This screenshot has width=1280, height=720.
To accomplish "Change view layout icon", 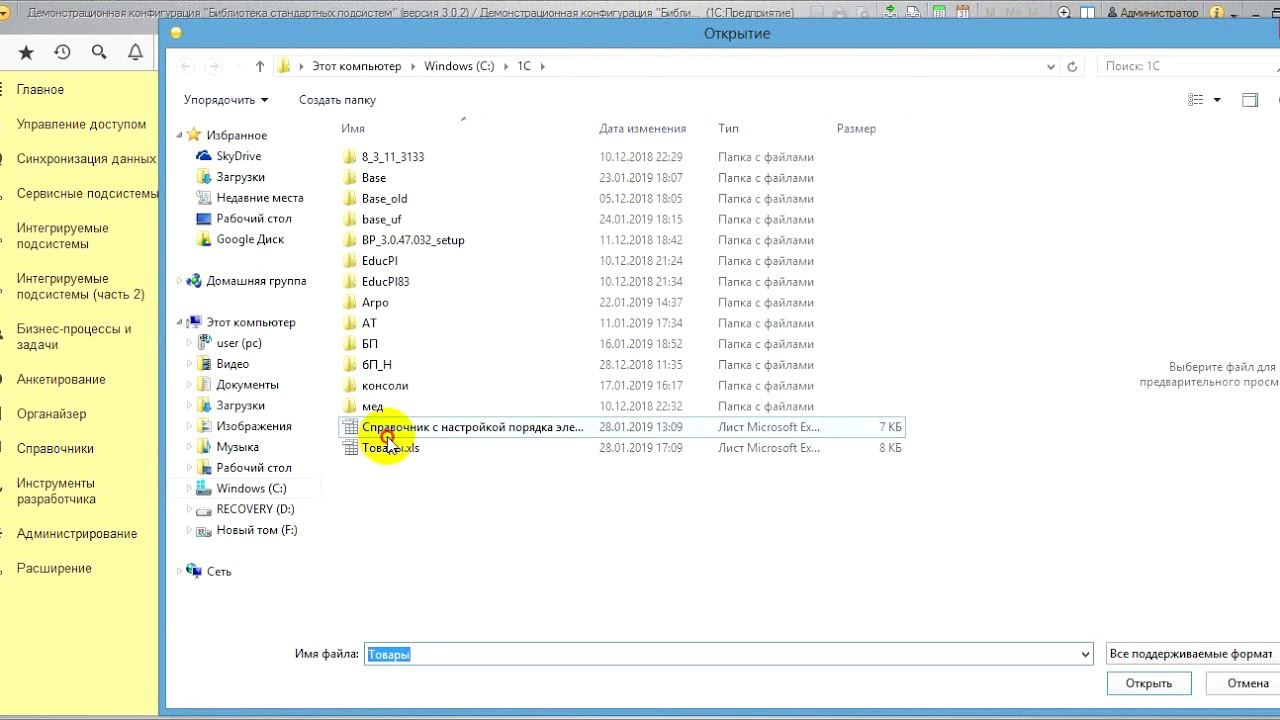I will point(1195,100).
